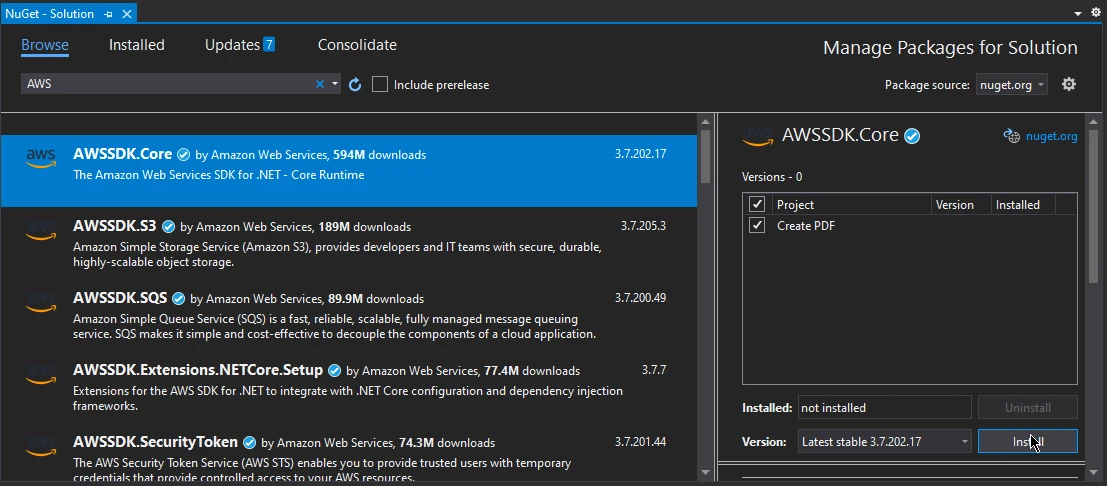Enable the Include prerelease checkbox
The height and width of the screenshot is (486, 1107).
point(380,85)
